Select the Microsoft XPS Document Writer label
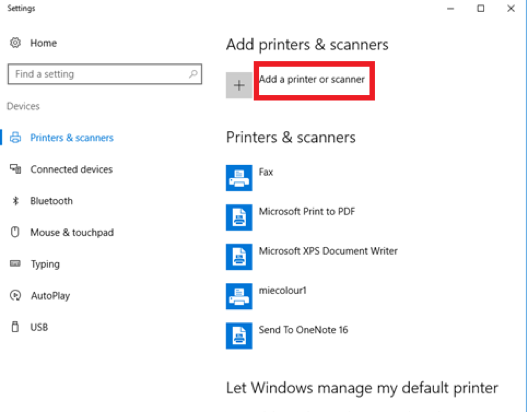The image size is (528, 412). click(328, 251)
